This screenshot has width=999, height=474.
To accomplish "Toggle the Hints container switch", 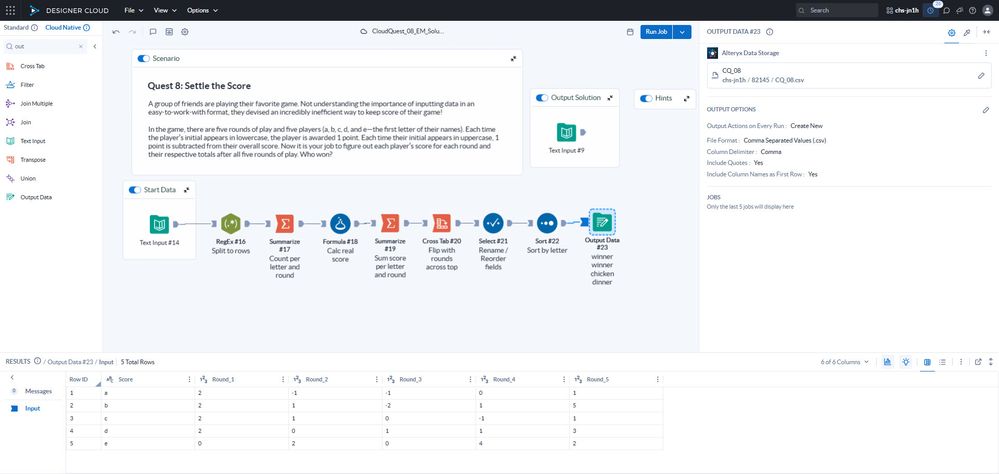I will pos(646,98).
